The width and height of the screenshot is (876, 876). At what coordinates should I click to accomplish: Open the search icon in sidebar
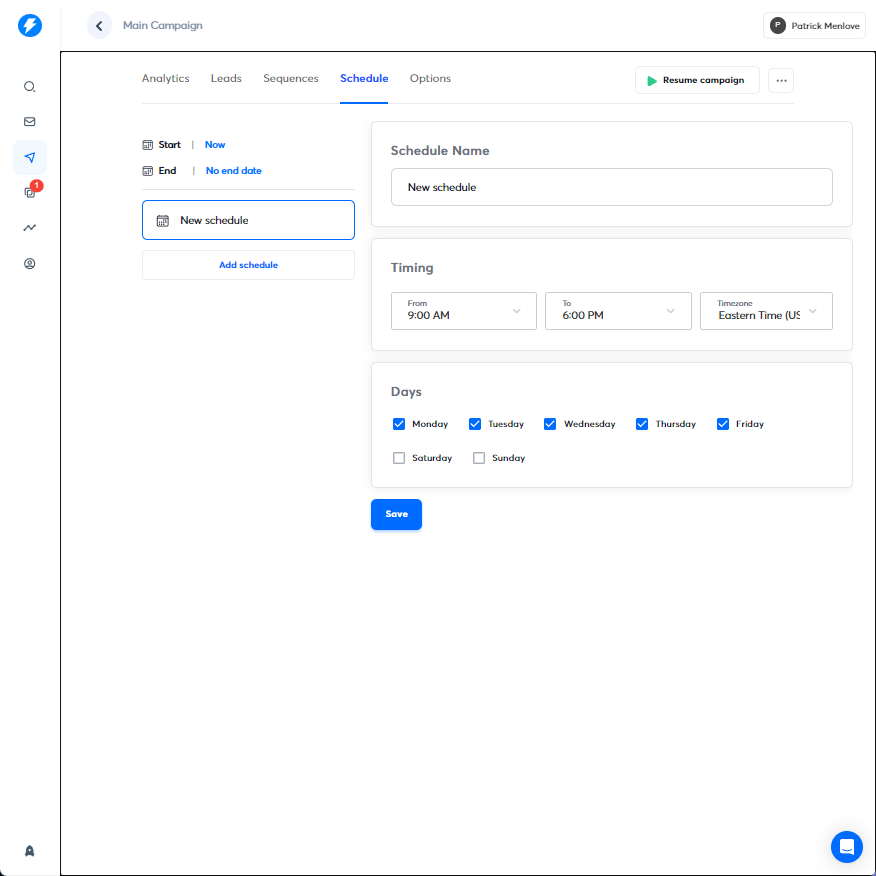click(30, 87)
